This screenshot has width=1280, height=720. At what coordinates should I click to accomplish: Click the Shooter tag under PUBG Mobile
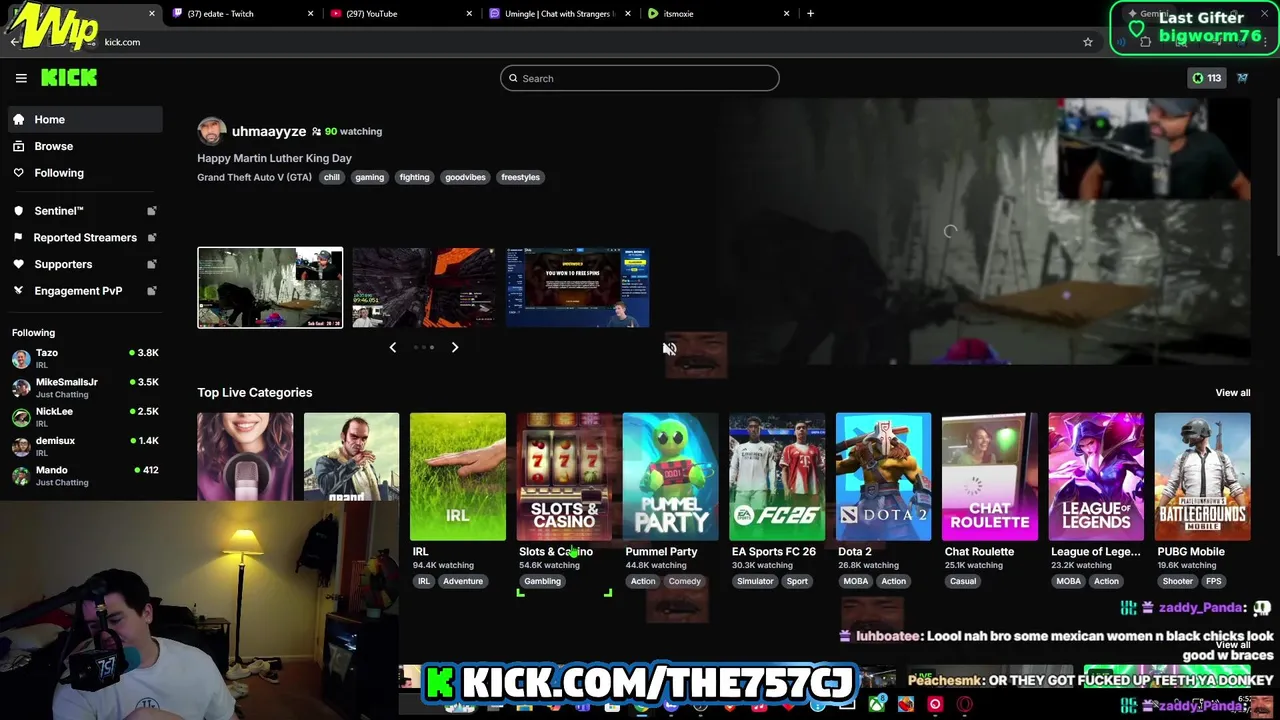click(x=1177, y=581)
